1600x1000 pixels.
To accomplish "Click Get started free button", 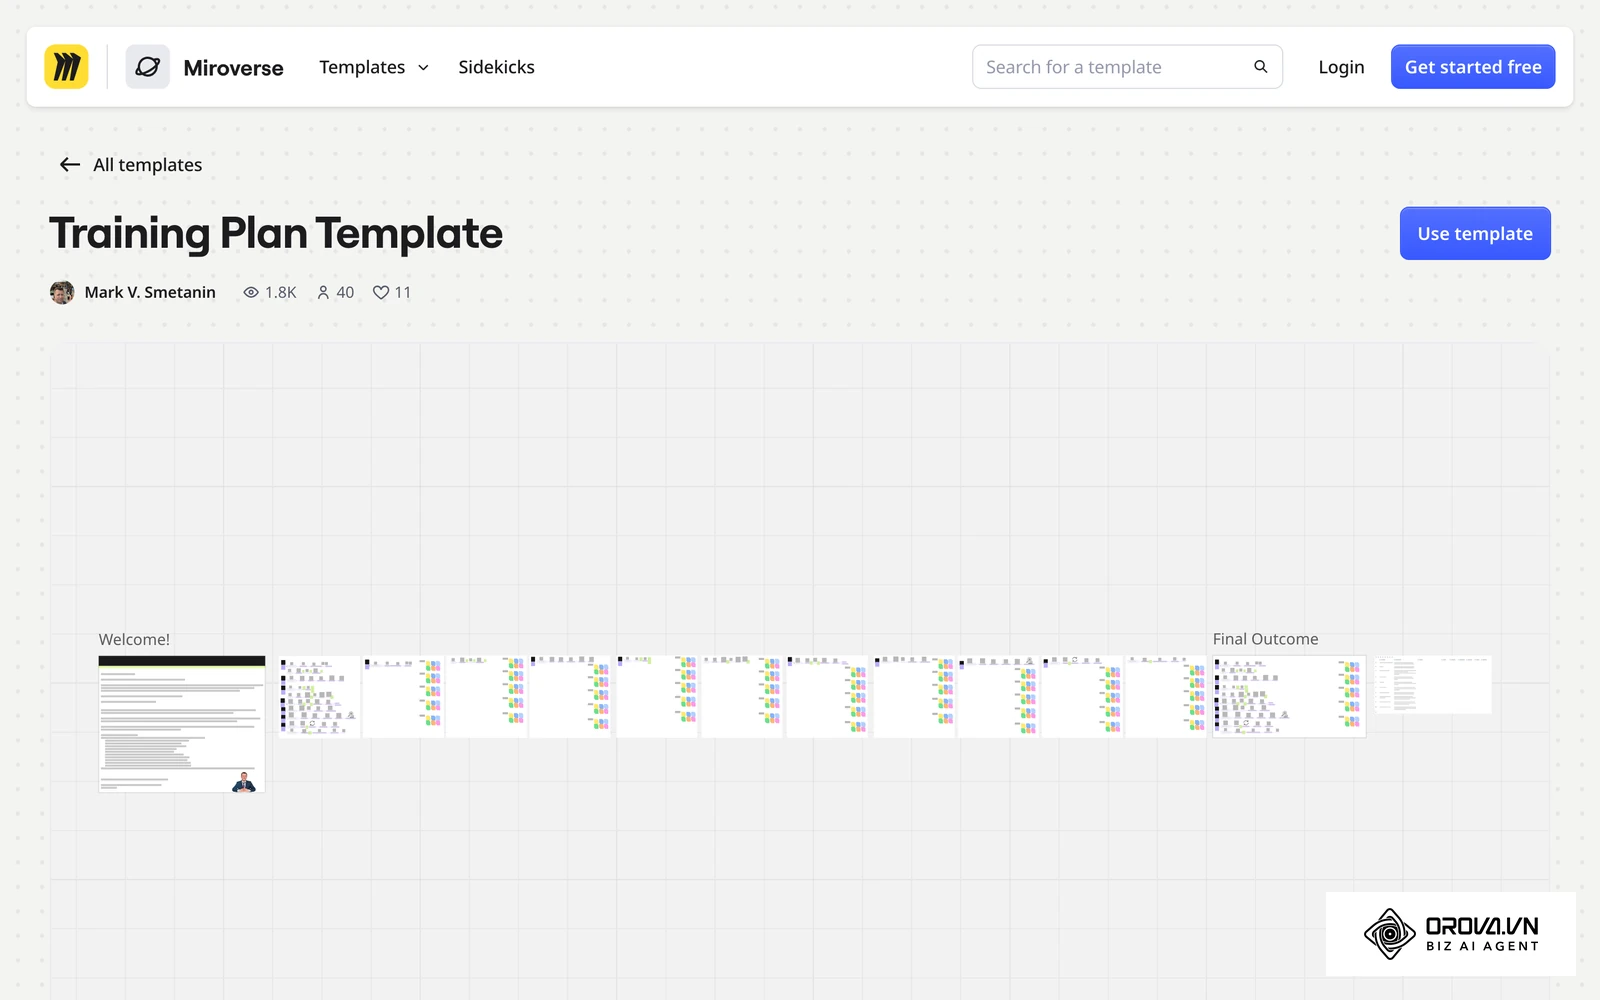I will coord(1473,67).
